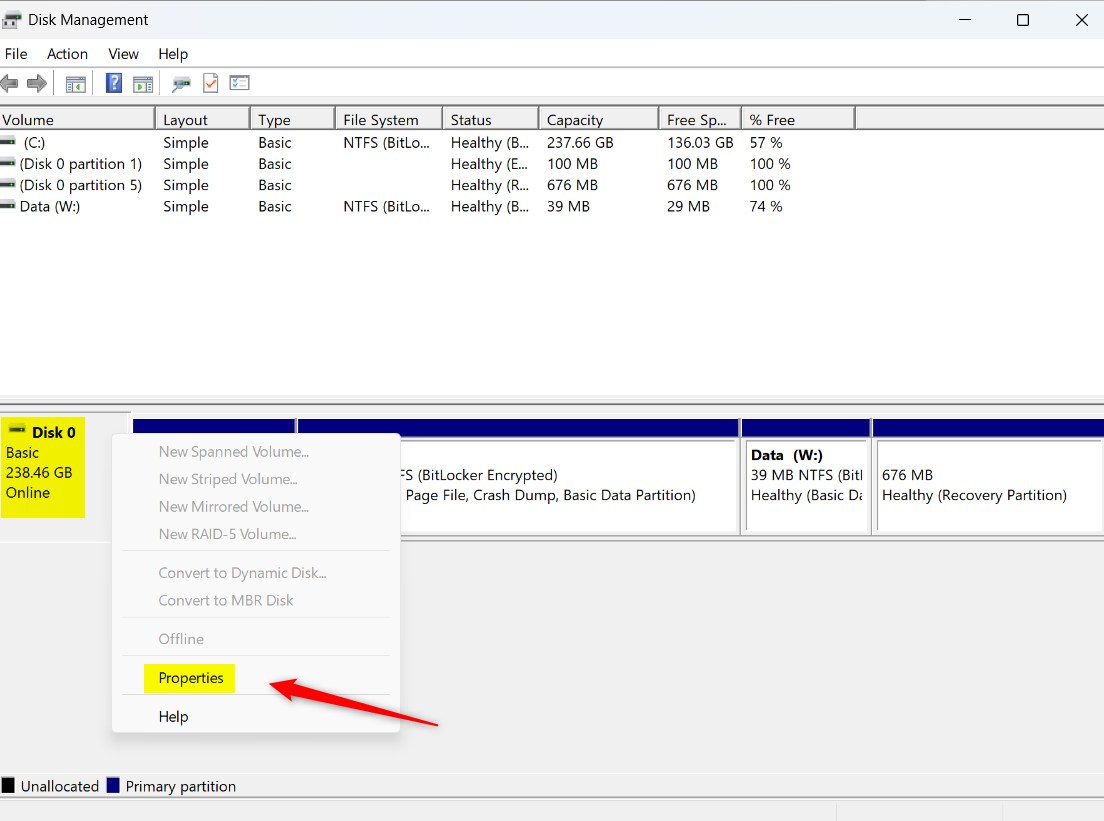Click the Primary partition legend swatch

coord(114,786)
